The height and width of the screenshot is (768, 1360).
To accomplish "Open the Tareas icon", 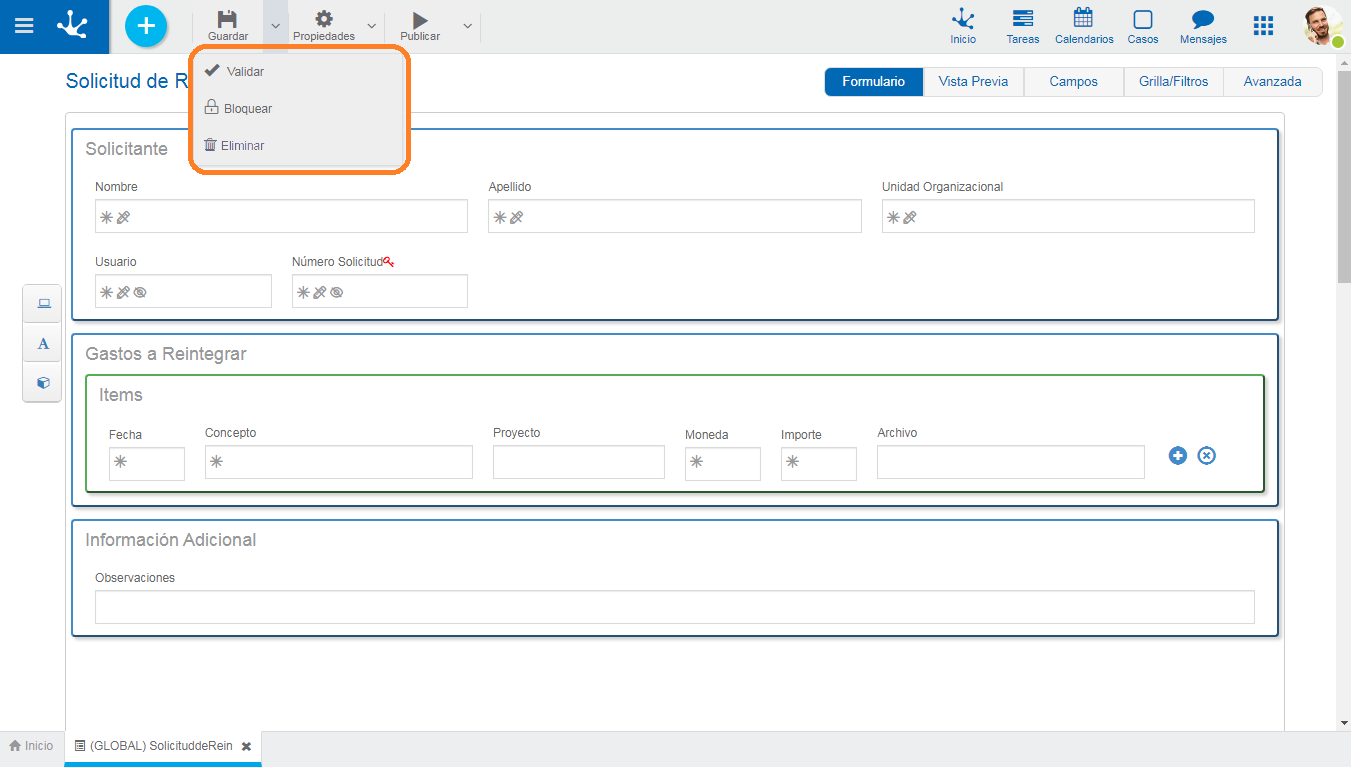I will [x=1023, y=26].
